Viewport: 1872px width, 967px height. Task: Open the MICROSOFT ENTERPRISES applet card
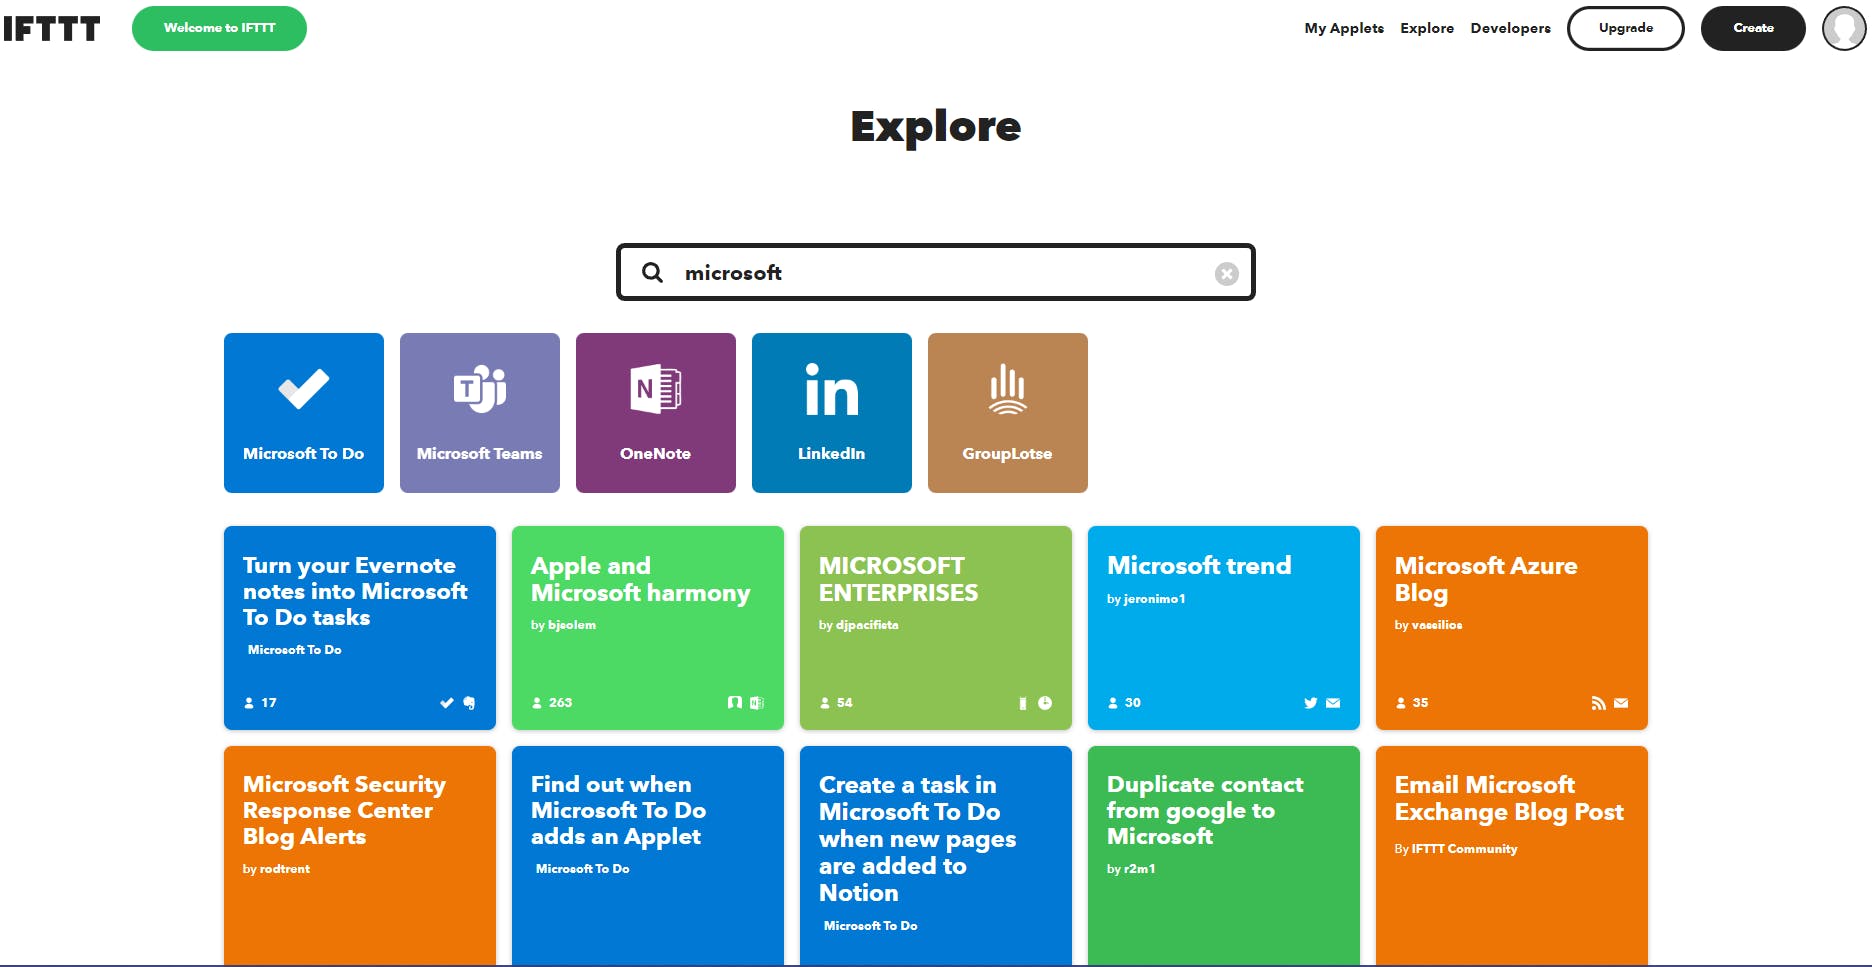(936, 628)
